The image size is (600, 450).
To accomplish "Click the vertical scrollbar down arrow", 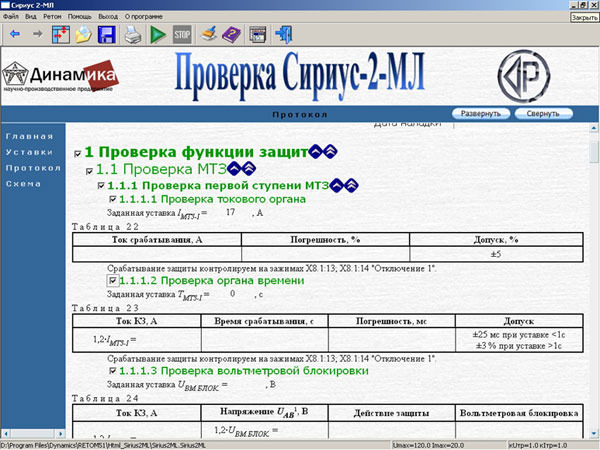I will [593, 431].
